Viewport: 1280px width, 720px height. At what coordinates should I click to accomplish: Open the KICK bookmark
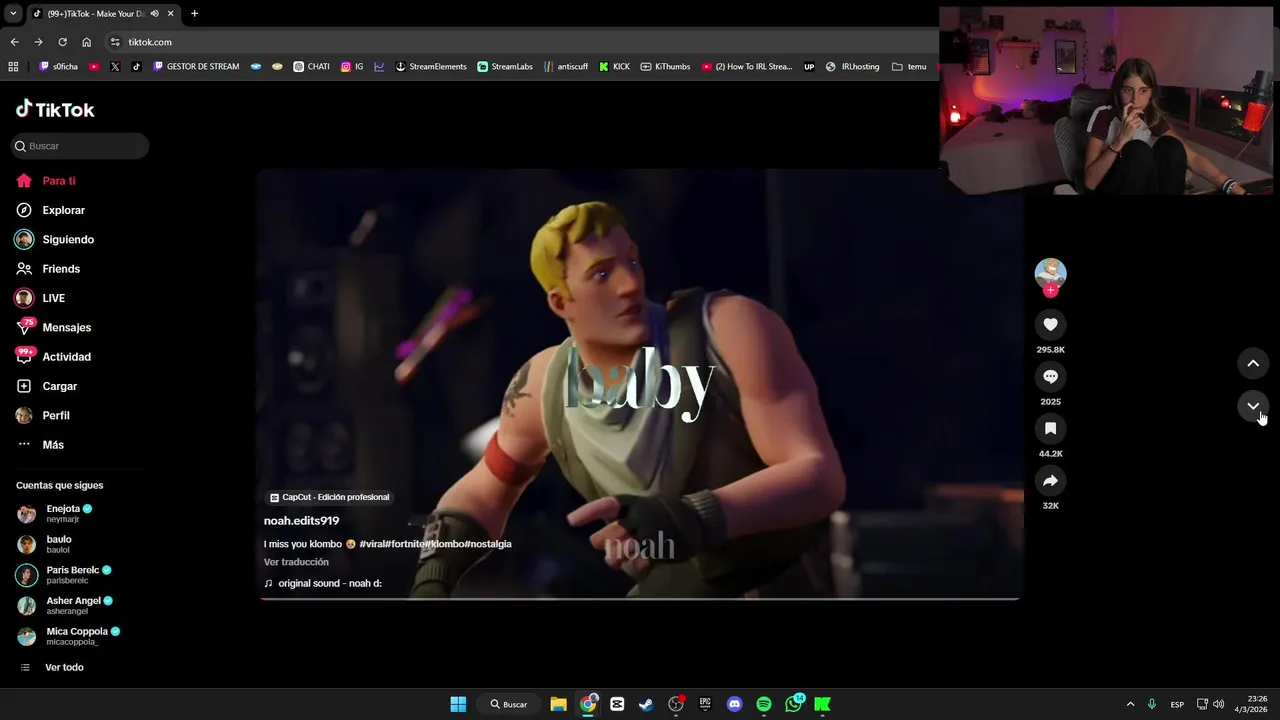coord(614,67)
